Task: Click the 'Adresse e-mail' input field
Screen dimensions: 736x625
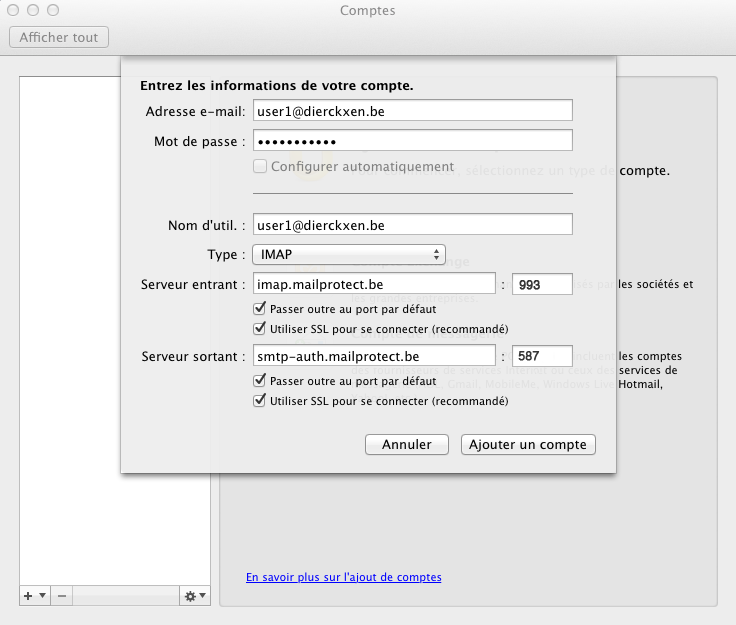Action: pyautogui.click(x=412, y=112)
